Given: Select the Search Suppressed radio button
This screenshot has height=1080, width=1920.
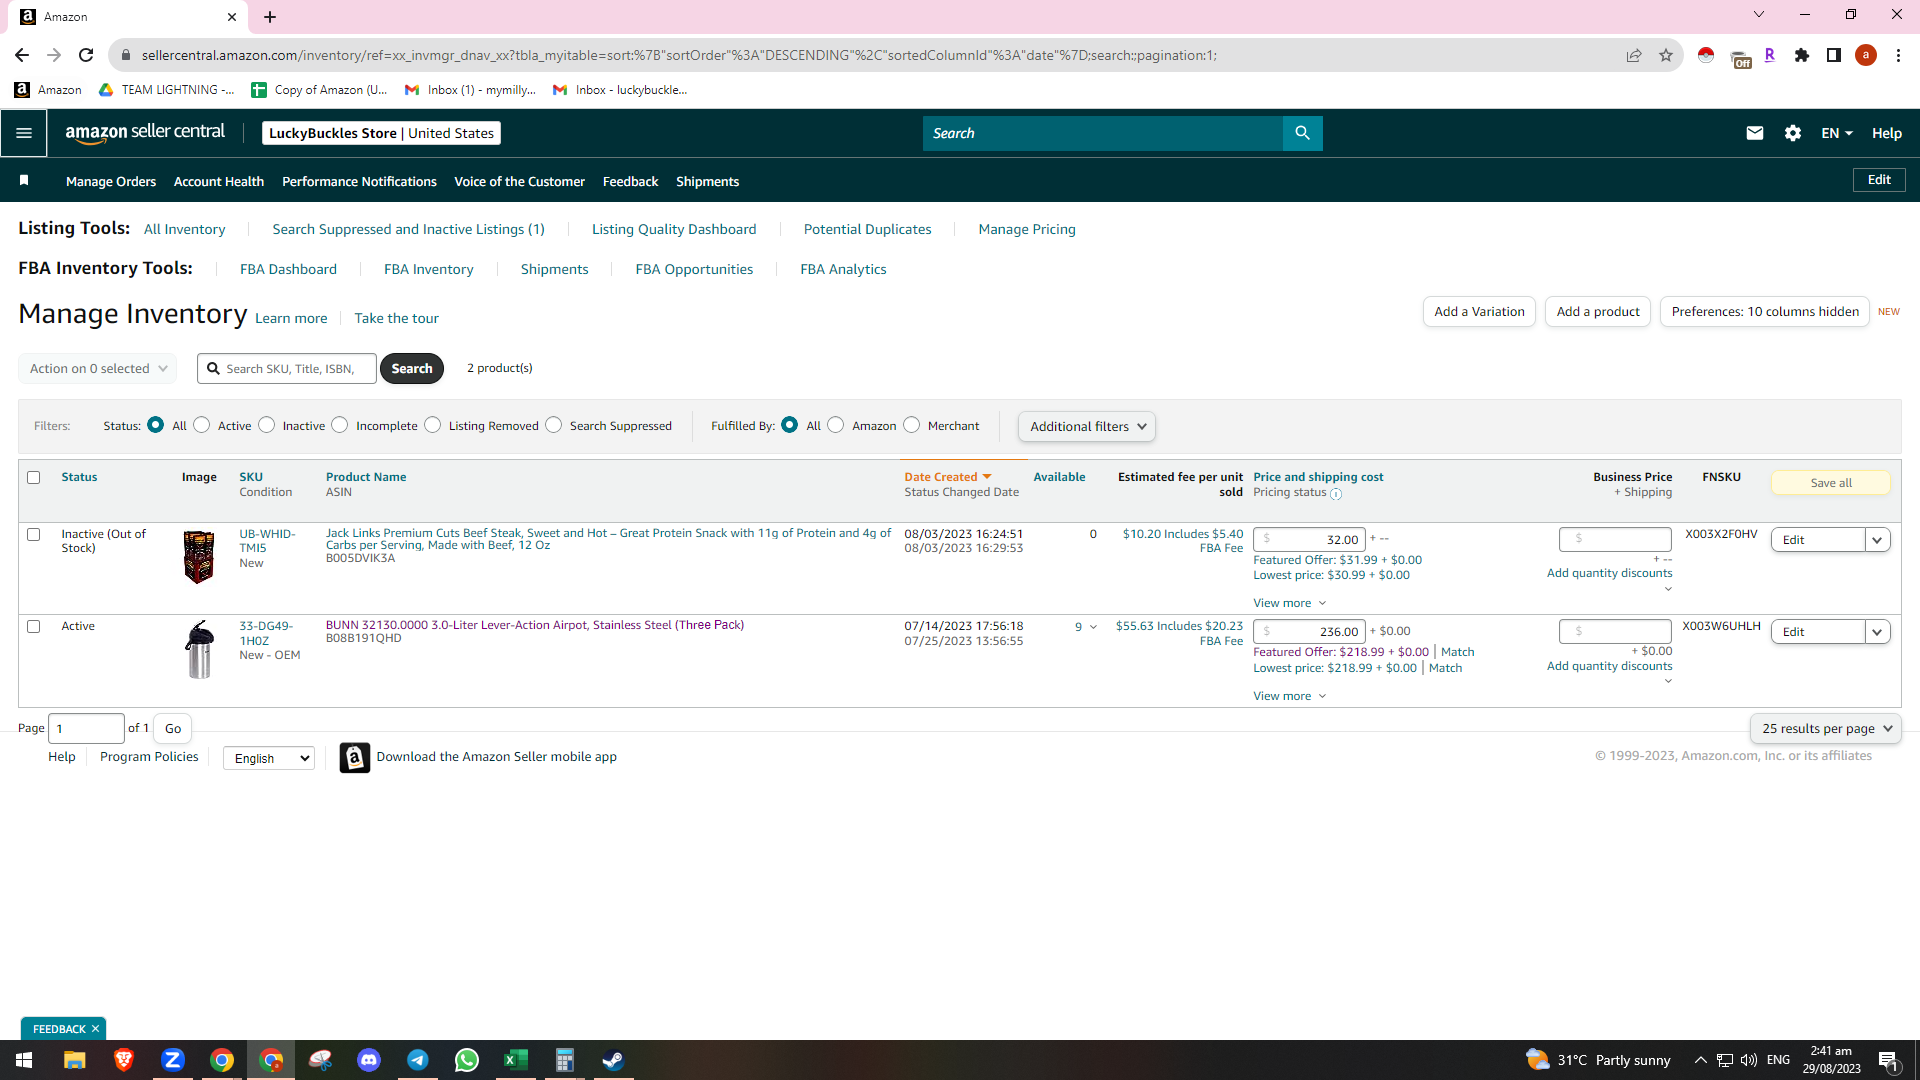Looking at the screenshot, I should click(554, 425).
